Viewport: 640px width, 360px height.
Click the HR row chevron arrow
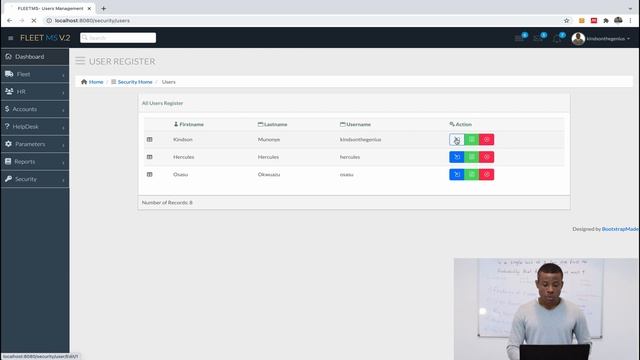click(x=63, y=93)
